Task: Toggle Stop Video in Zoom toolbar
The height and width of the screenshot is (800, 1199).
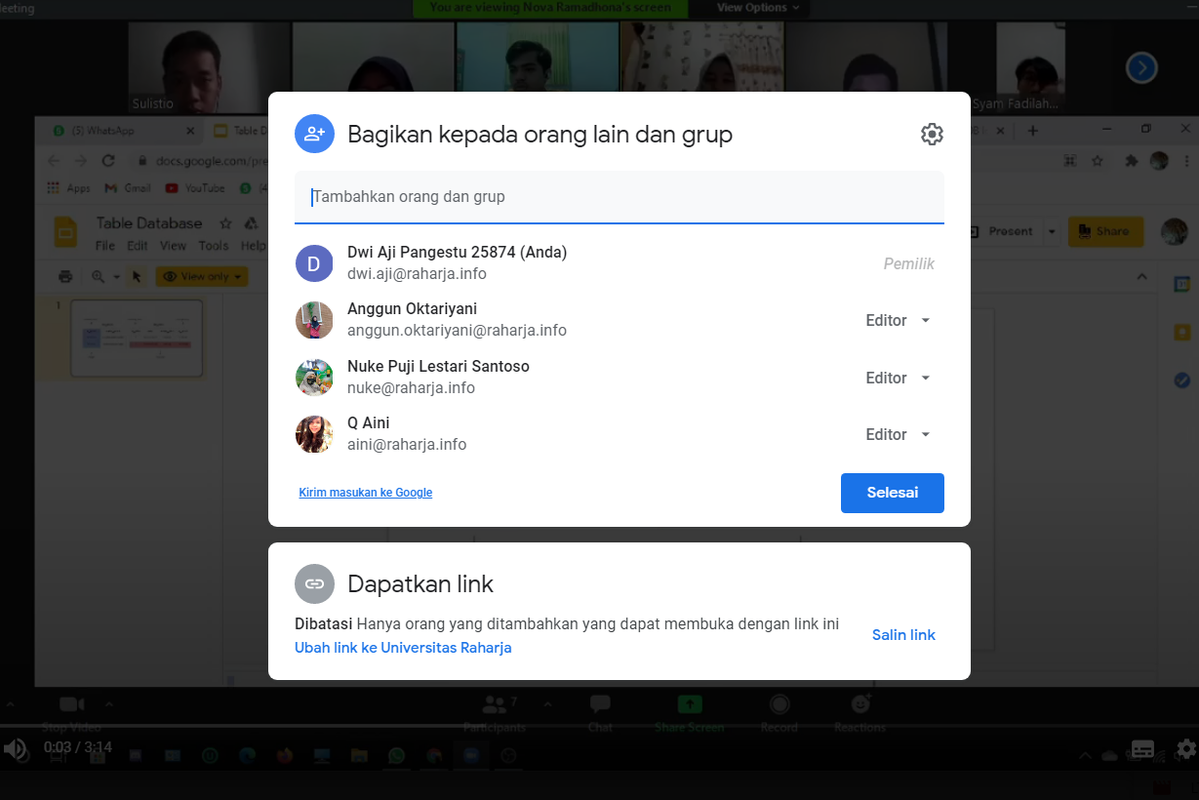Action: (x=71, y=714)
